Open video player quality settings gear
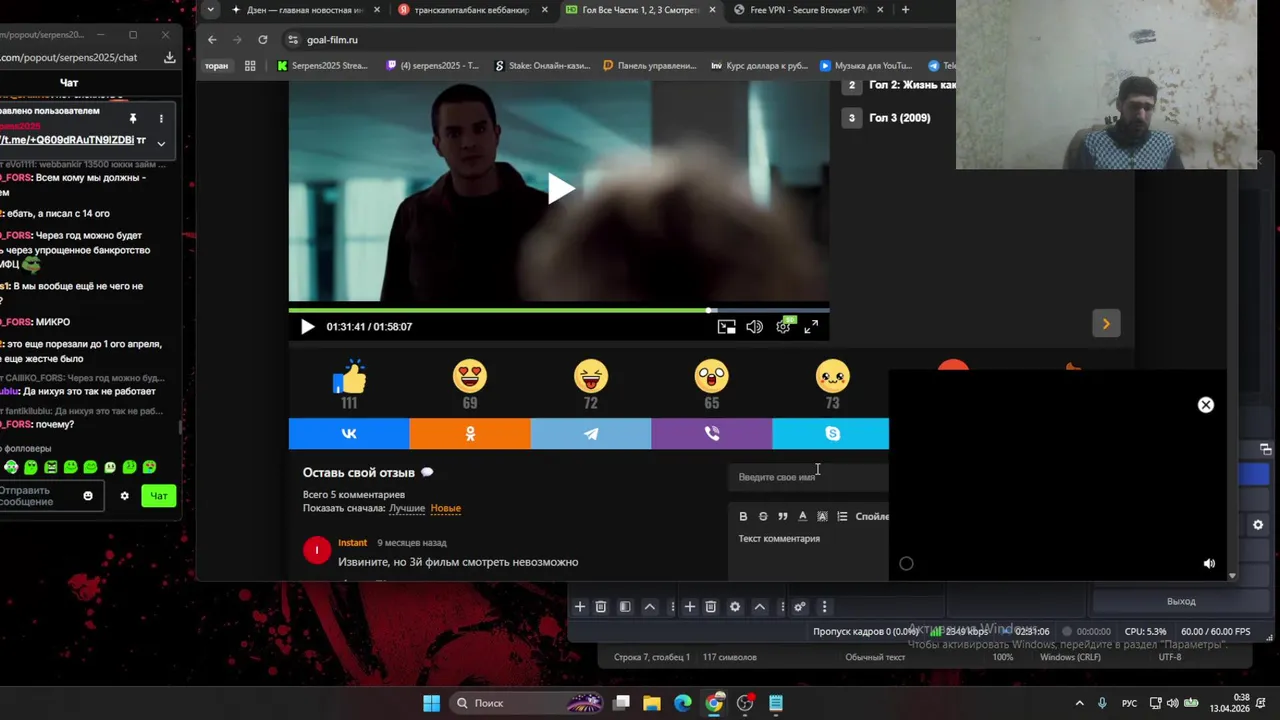Screen dimensions: 1280x720 [783, 327]
